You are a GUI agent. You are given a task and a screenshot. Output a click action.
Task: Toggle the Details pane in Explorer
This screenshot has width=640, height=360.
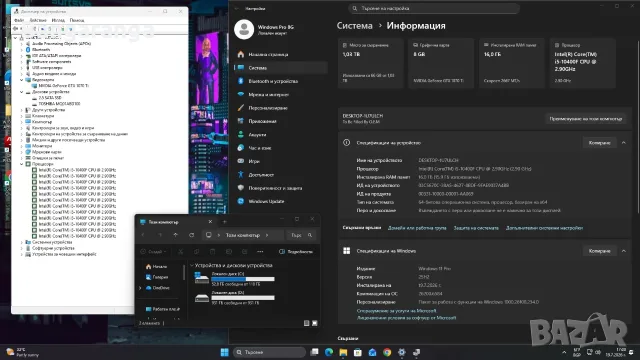point(297,252)
